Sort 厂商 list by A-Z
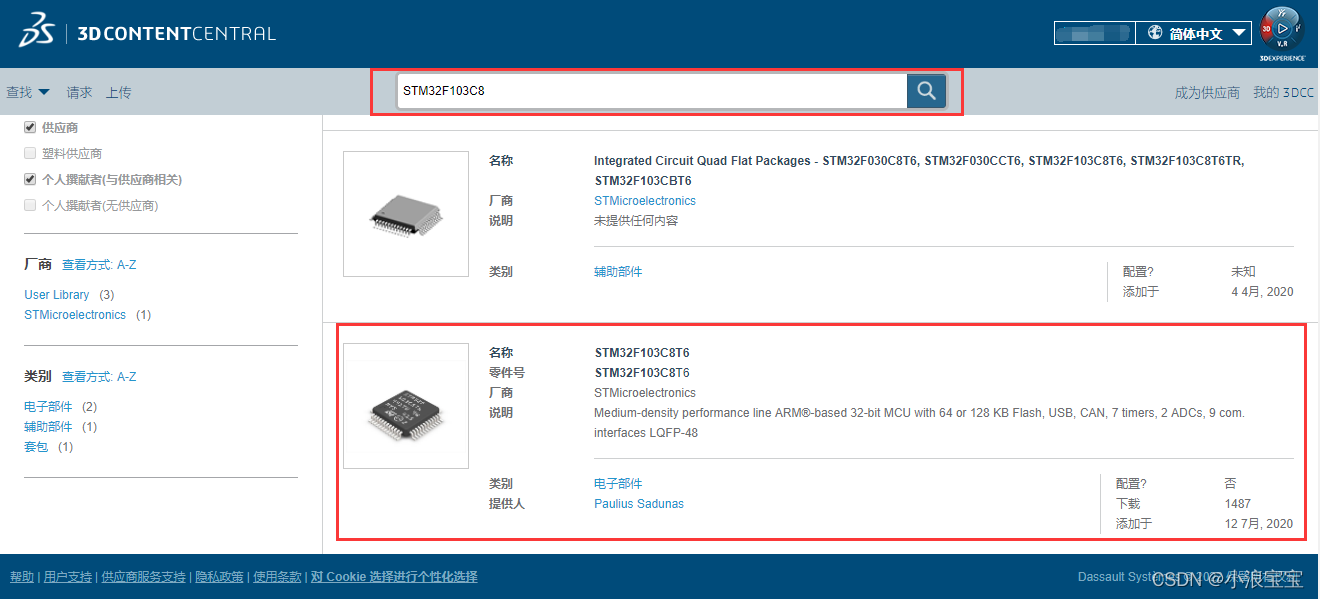Image resolution: width=1320 pixels, height=599 pixels. pyautogui.click(x=99, y=265)
